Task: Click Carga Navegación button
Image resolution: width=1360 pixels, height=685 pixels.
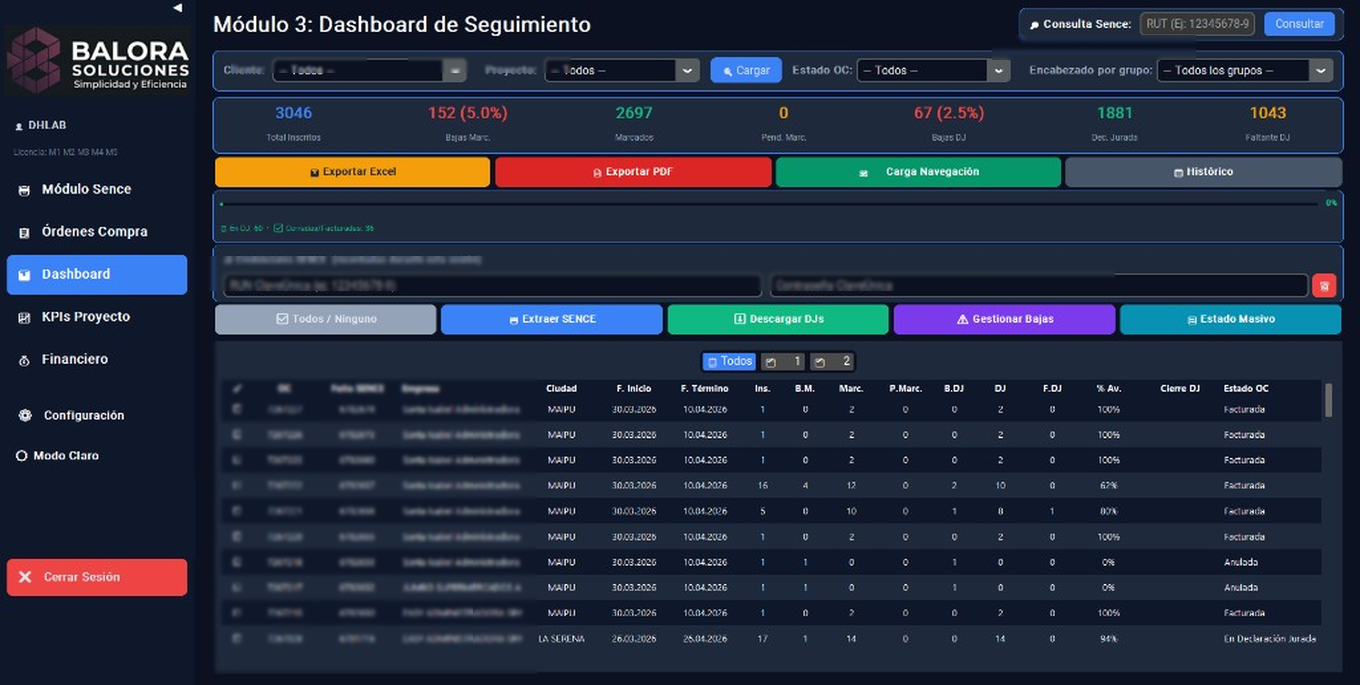Action: (918, 172)
